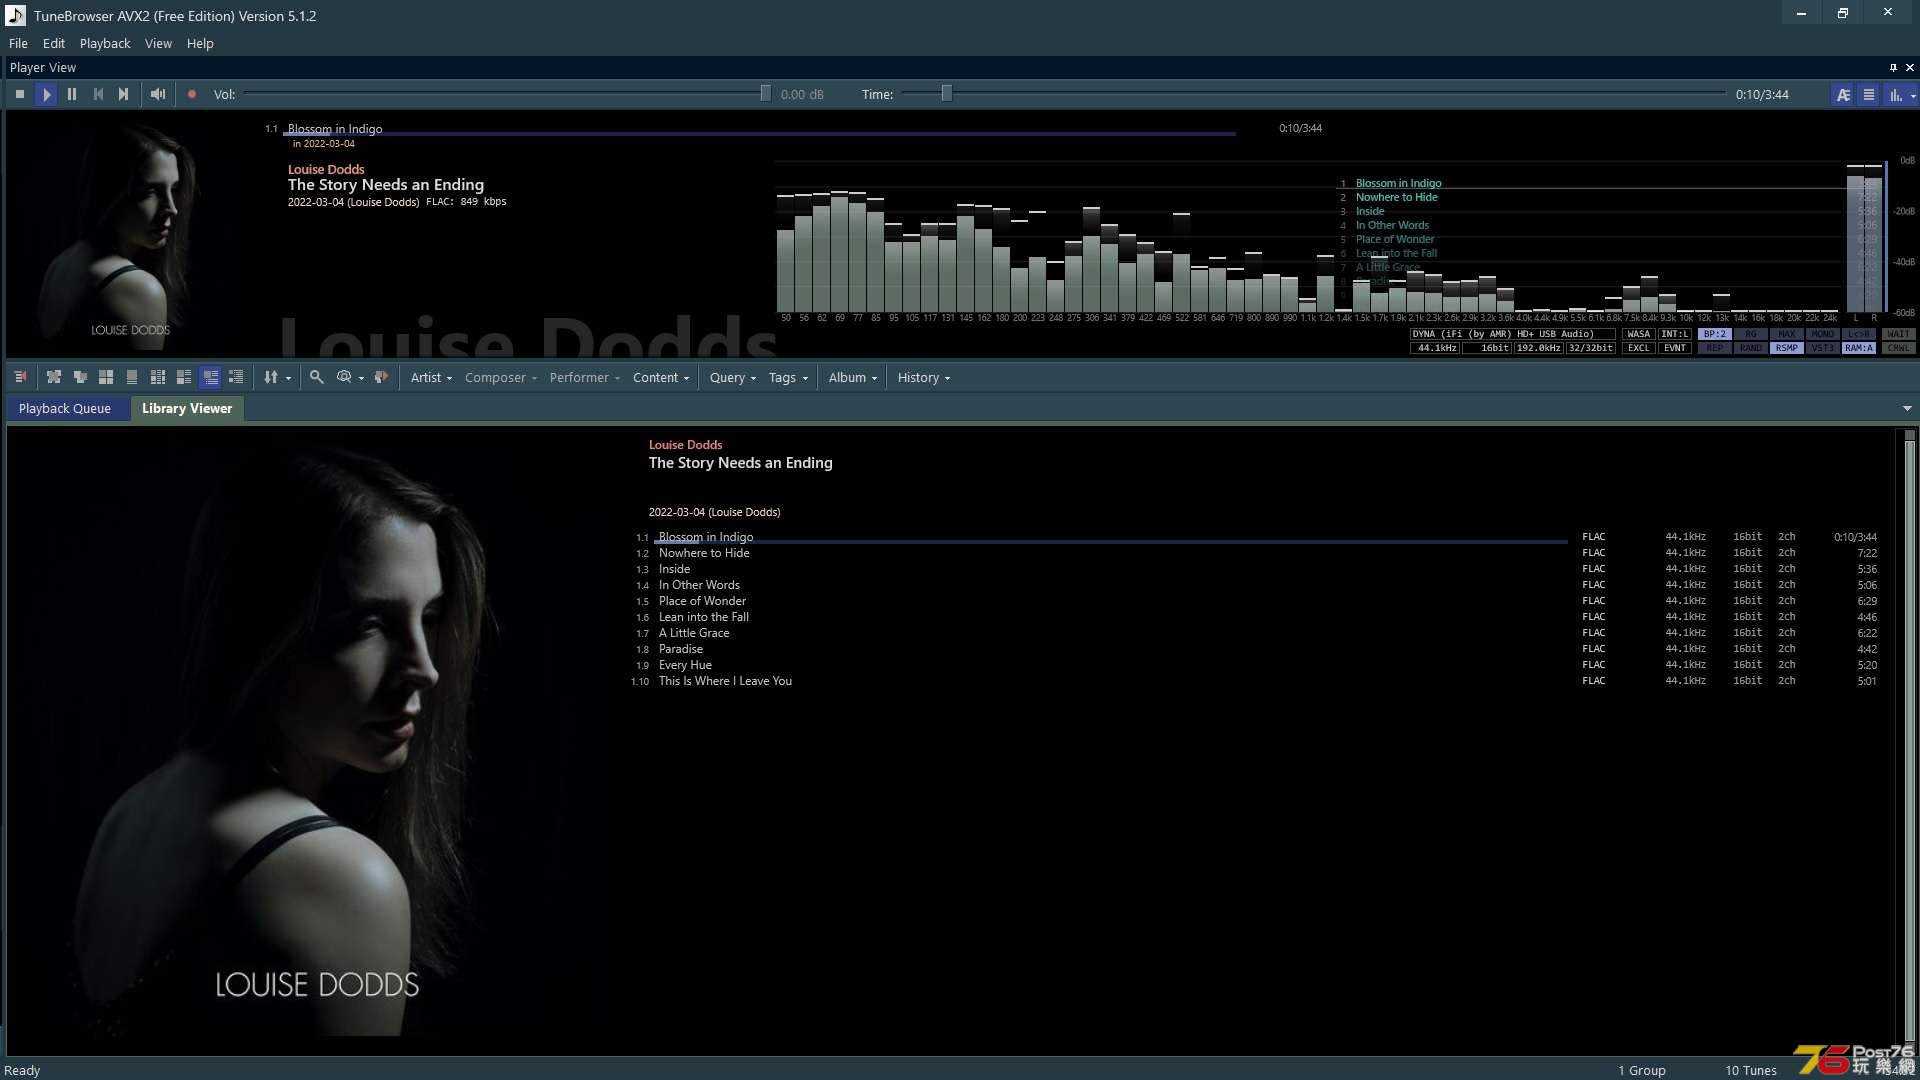Click the Play button in Player View
Image resolution: width=1920 pixels, height=1080 pixels.
point(46,94)
